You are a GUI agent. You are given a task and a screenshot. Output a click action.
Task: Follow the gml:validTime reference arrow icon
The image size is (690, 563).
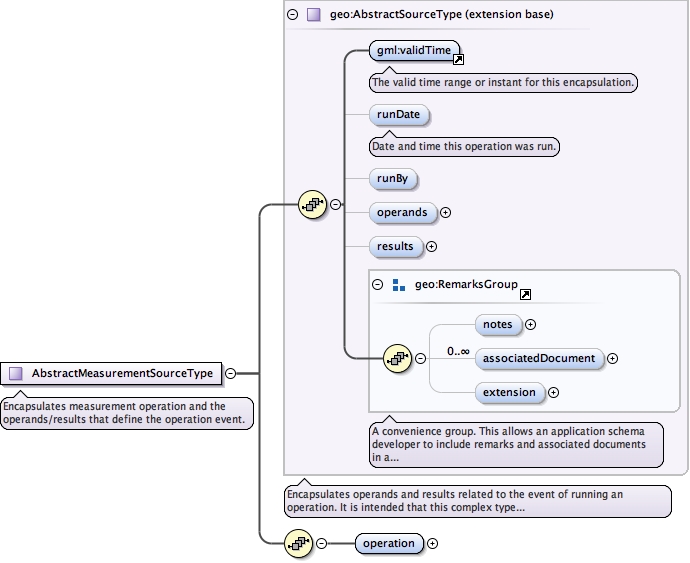(458, 60)
